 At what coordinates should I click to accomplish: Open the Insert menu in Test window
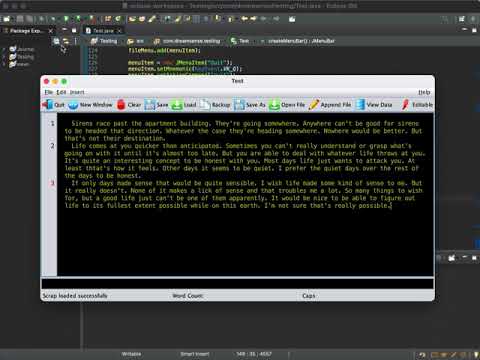pyautogui.click(x=77, y=92)
